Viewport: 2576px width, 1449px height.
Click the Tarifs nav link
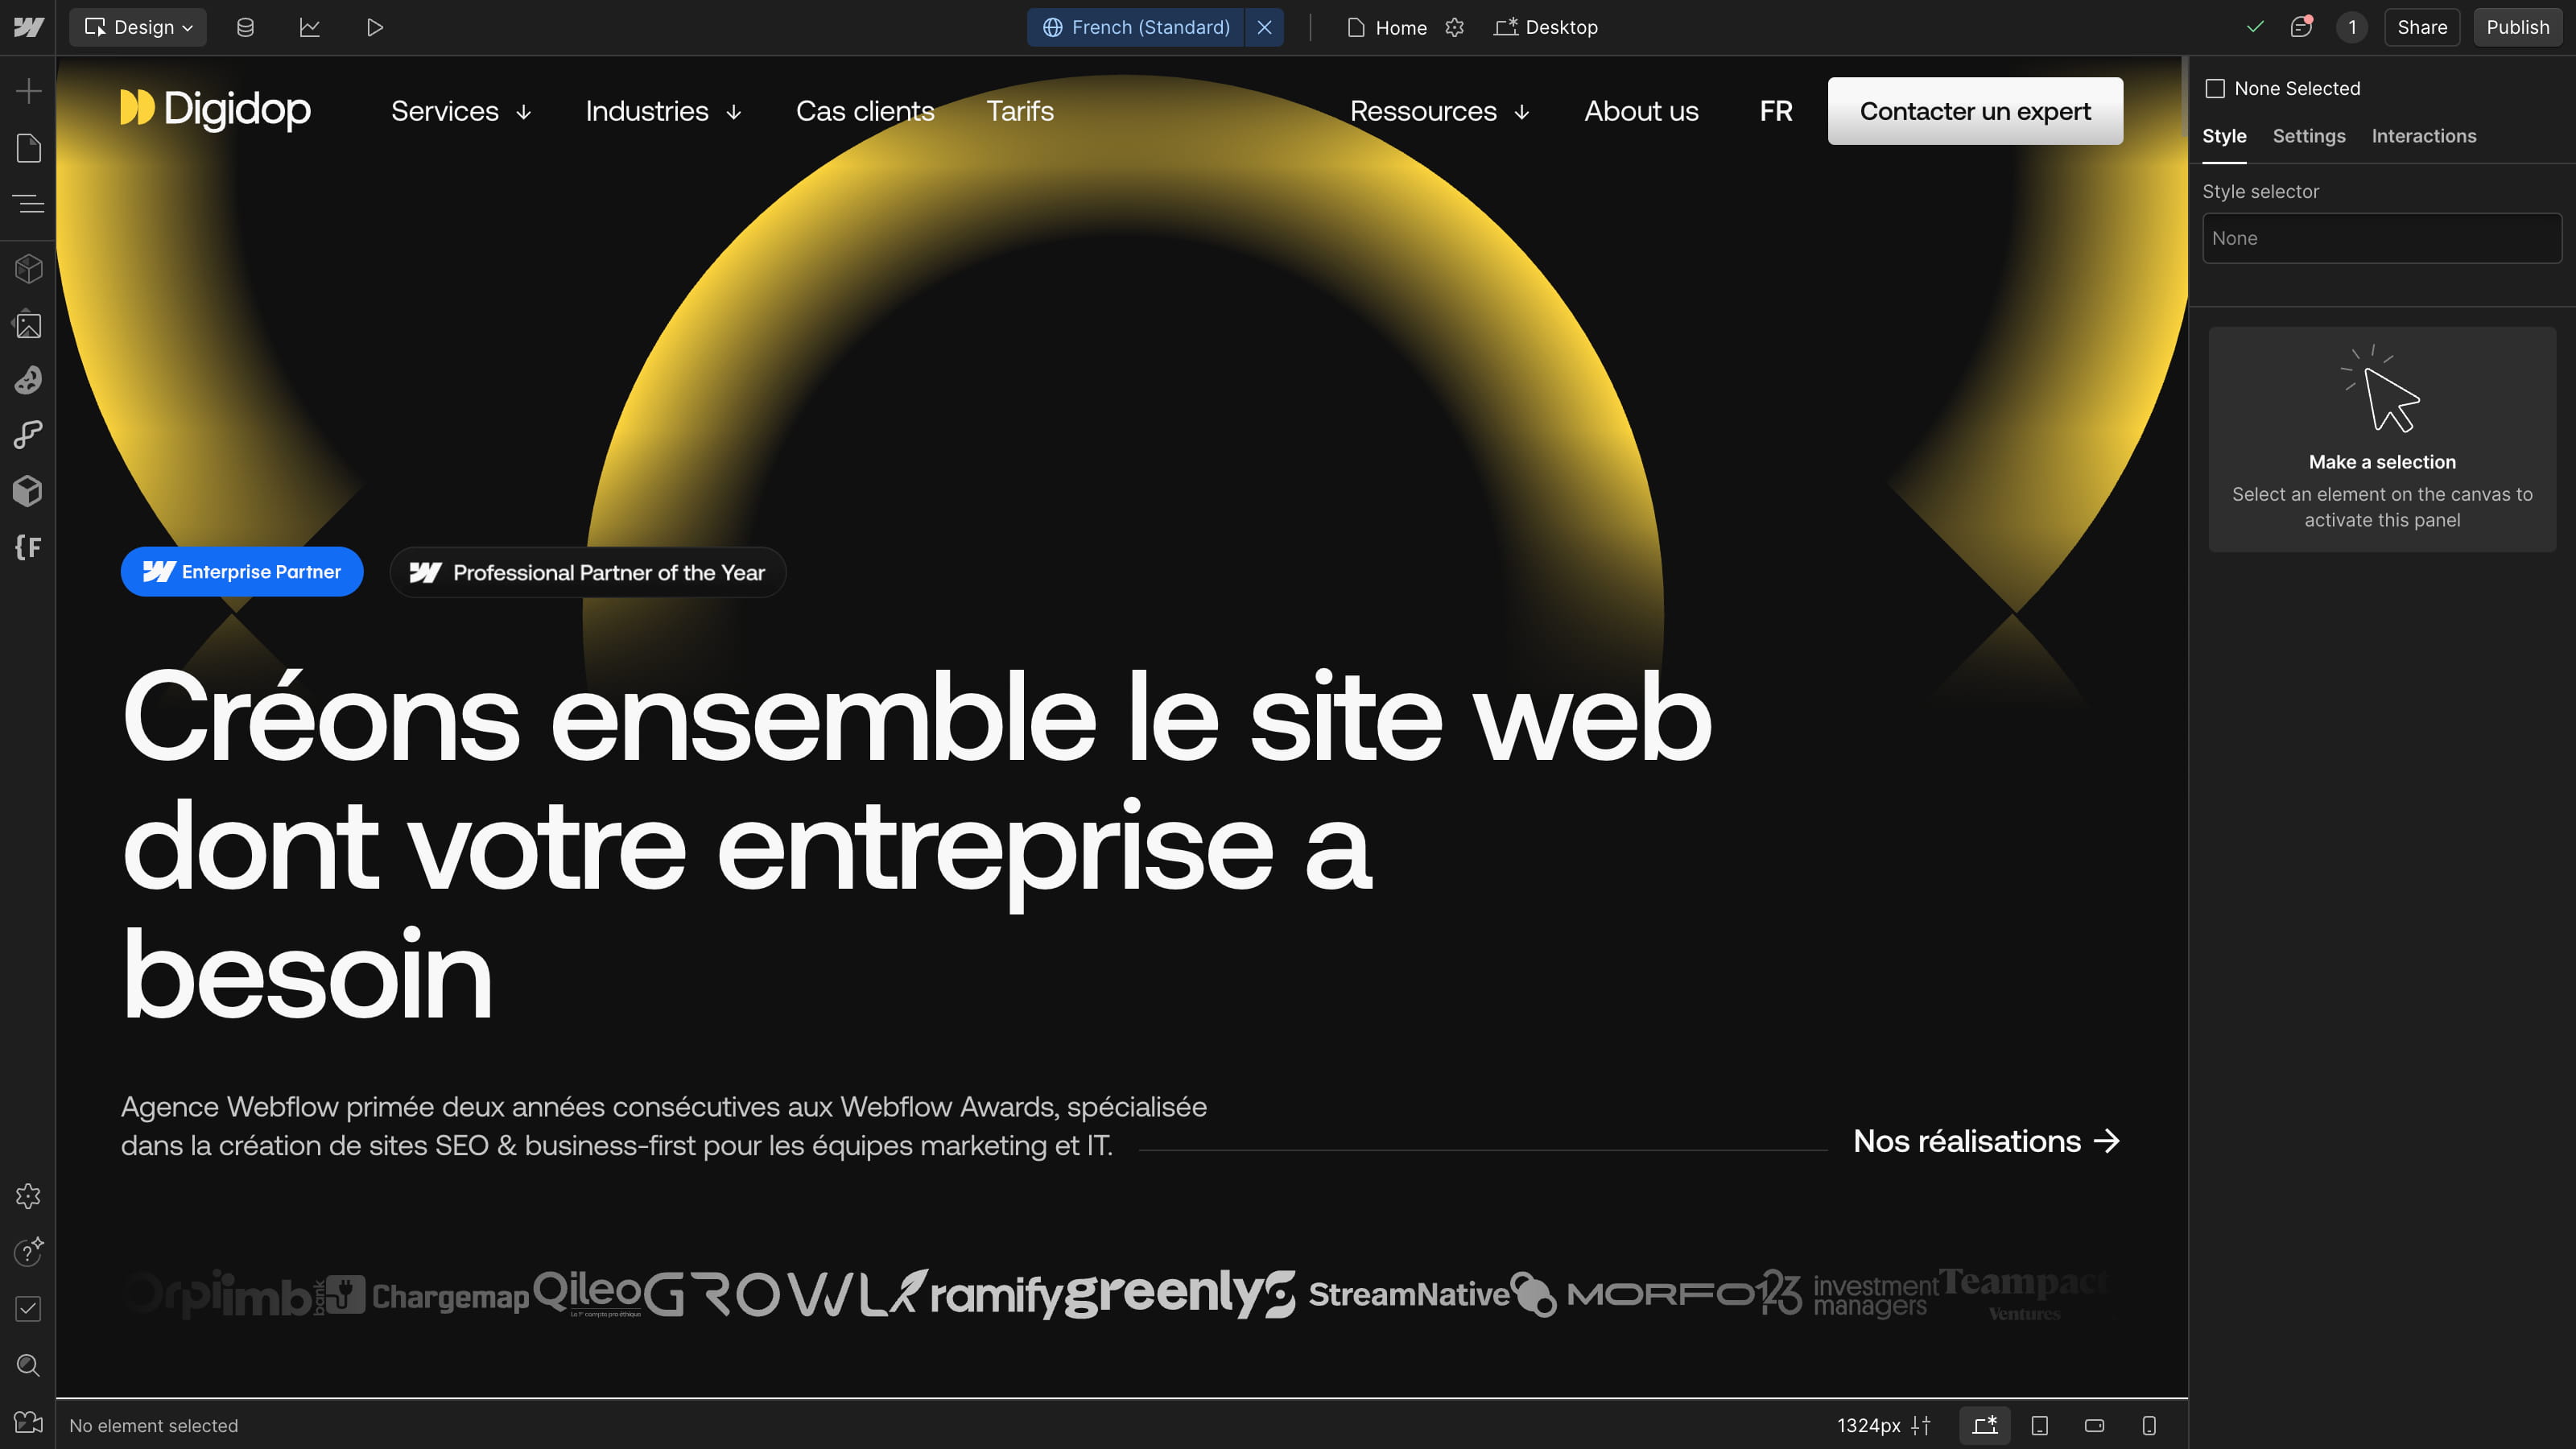coord(1020,111)
